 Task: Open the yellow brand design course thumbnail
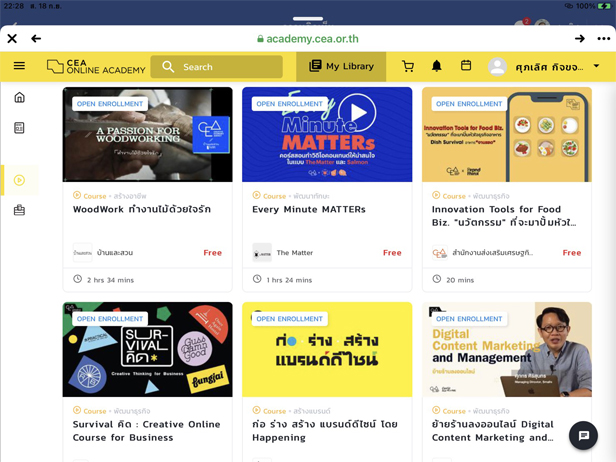327,349
